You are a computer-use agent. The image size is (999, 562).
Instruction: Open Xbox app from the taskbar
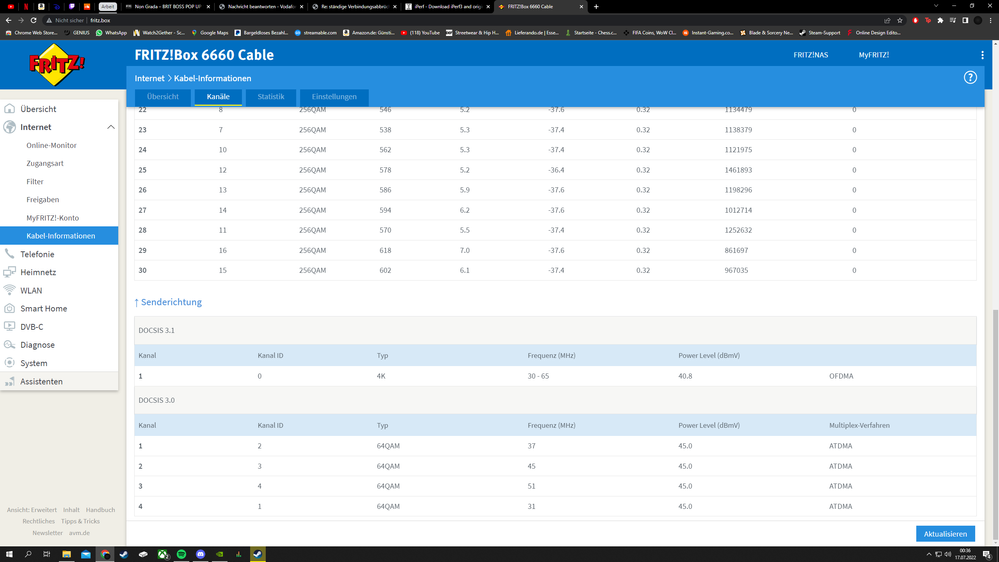point(162,554)
